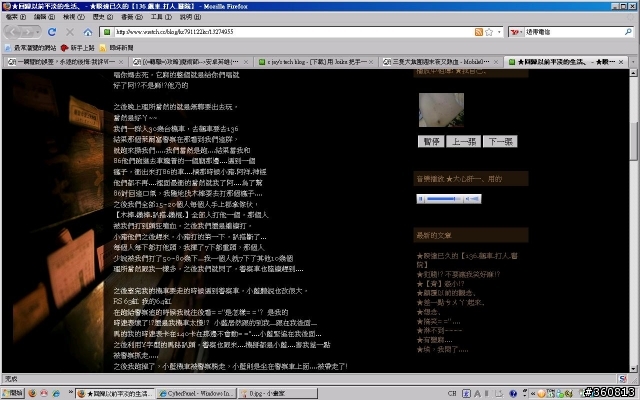Open the last recent post '★唉，我悶了.....'
The height and width of the screenshot is (400, 640).
tap(442, 349)
